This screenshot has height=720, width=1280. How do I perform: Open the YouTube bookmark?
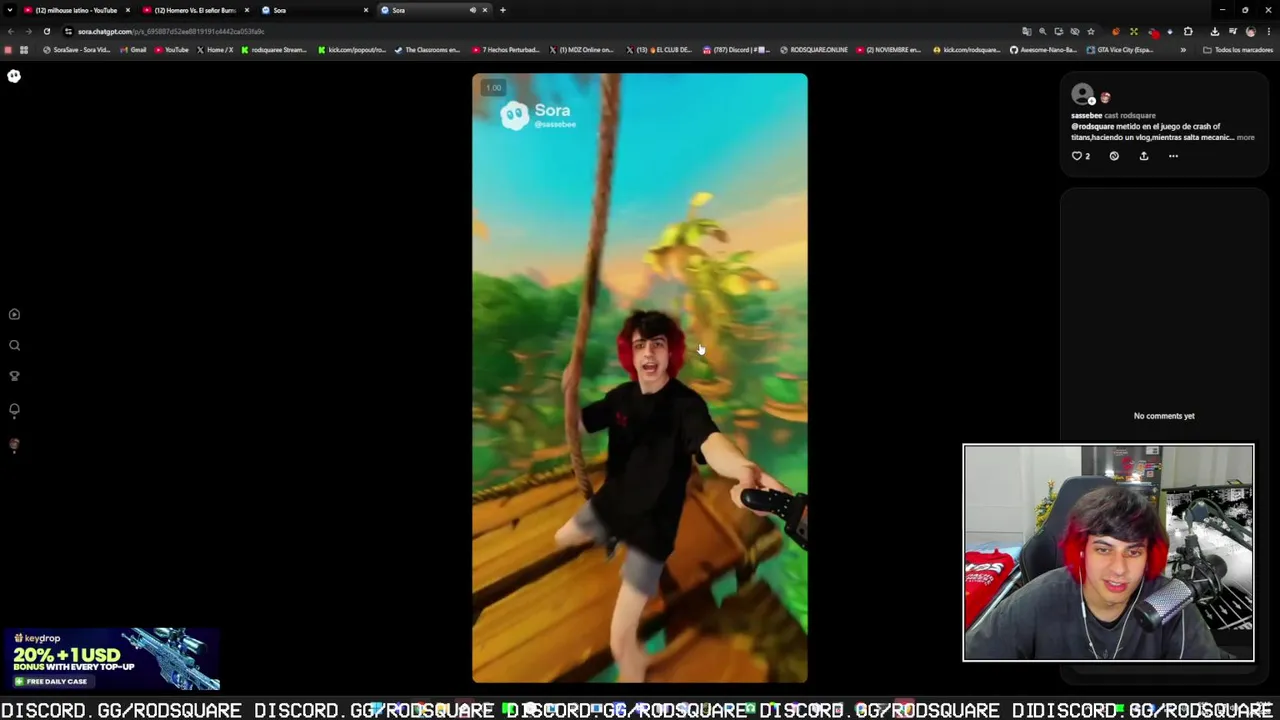tap(171, 50)
